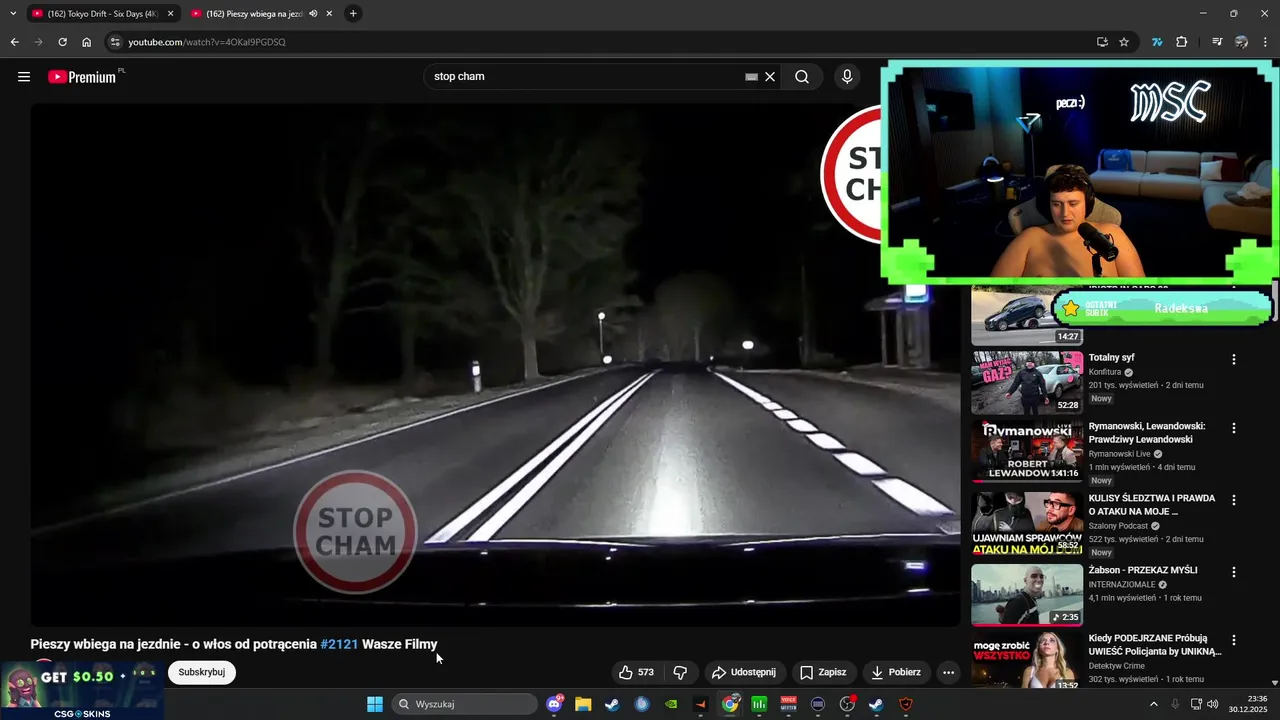The image size is (1280, 720).
Task: Open browser extensions puzzle icon
Action: [1182, 42]
